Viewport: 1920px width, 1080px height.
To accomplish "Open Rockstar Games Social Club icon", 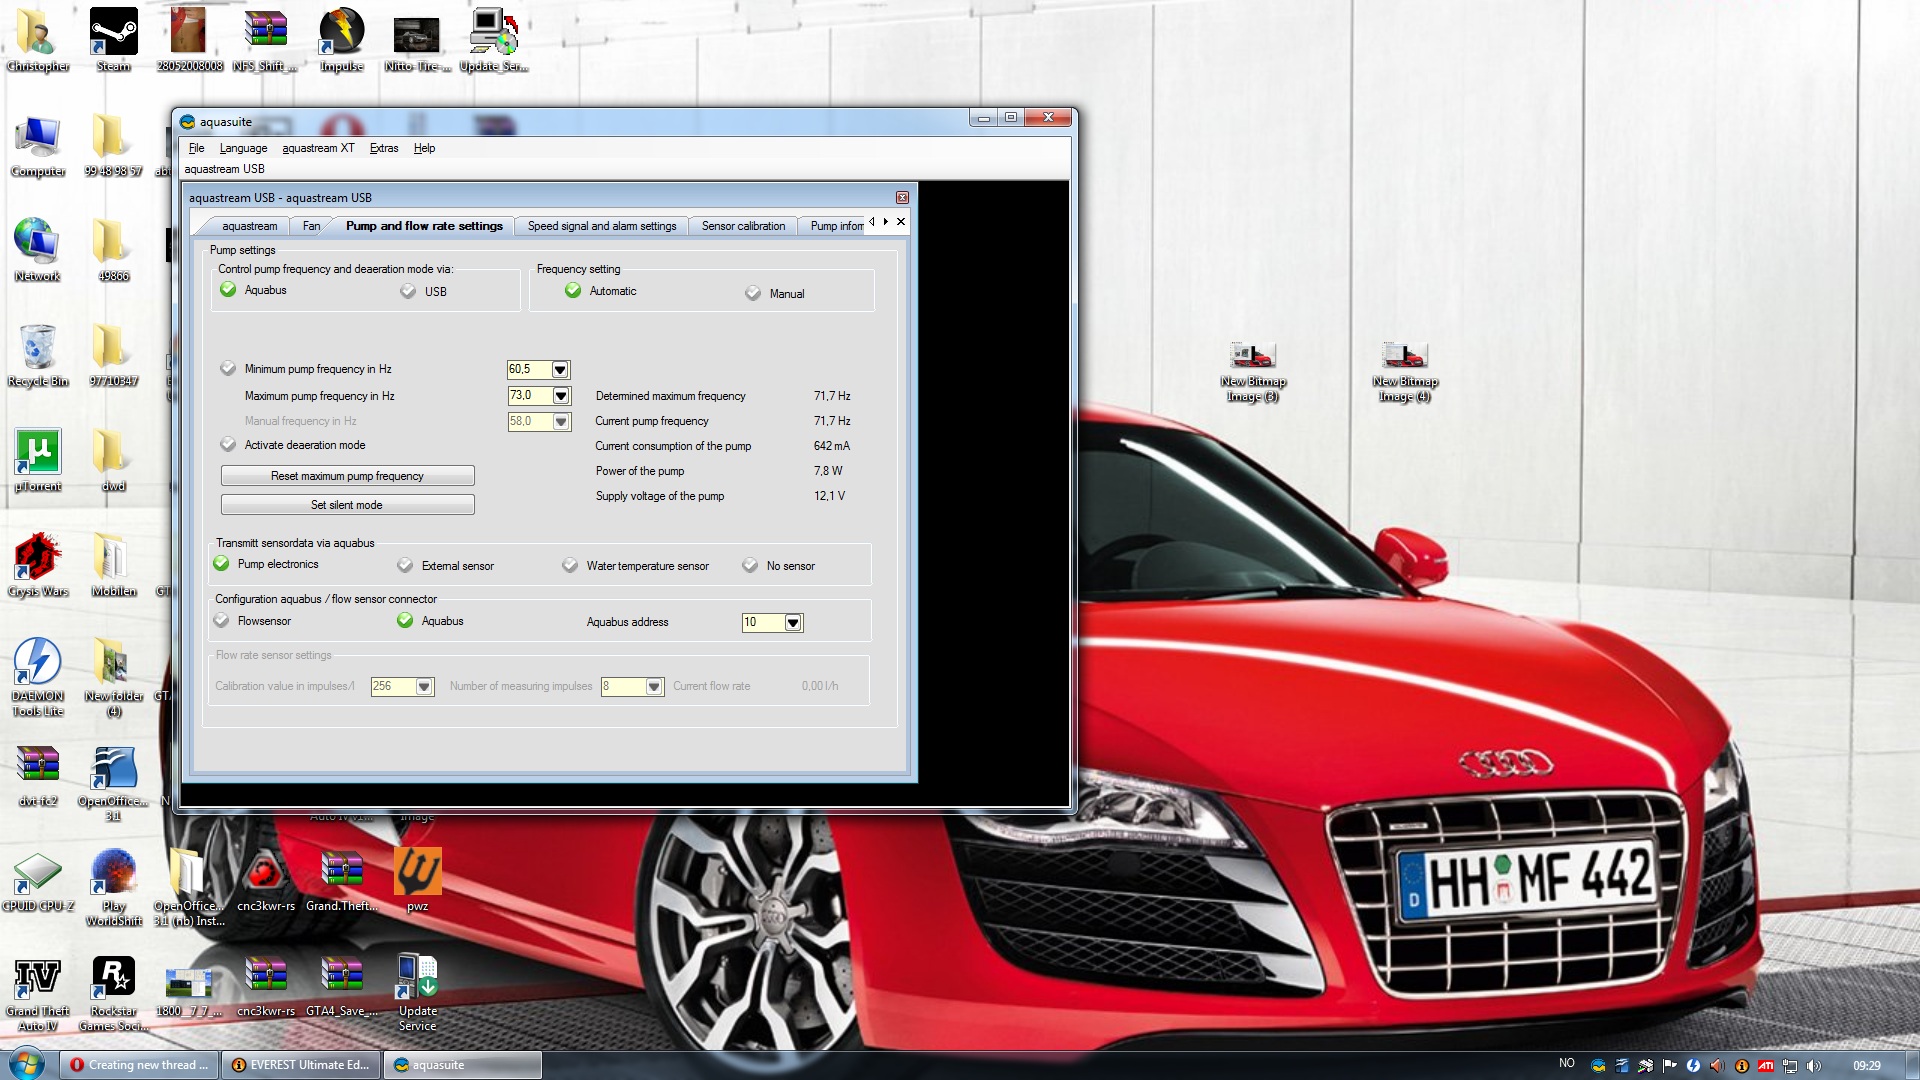I will pos(113,978).
